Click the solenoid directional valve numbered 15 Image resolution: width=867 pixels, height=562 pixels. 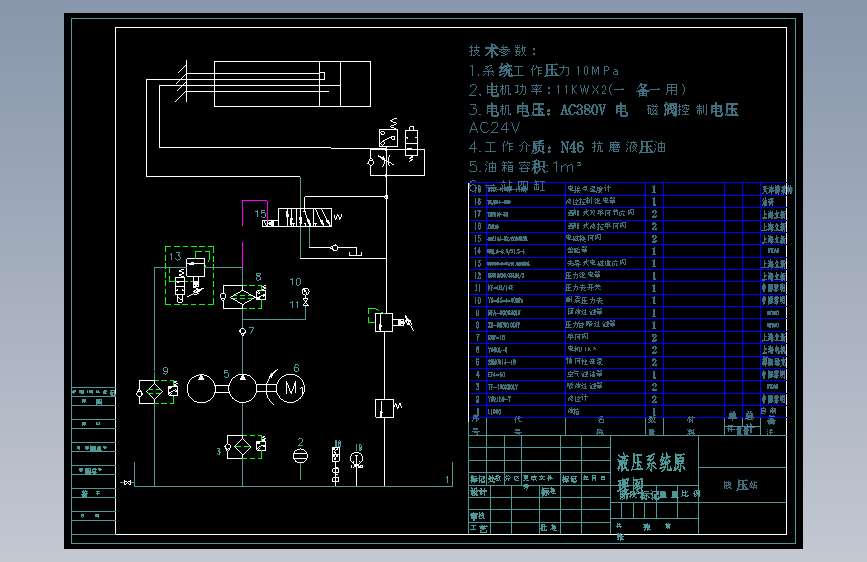coord(300,218)
